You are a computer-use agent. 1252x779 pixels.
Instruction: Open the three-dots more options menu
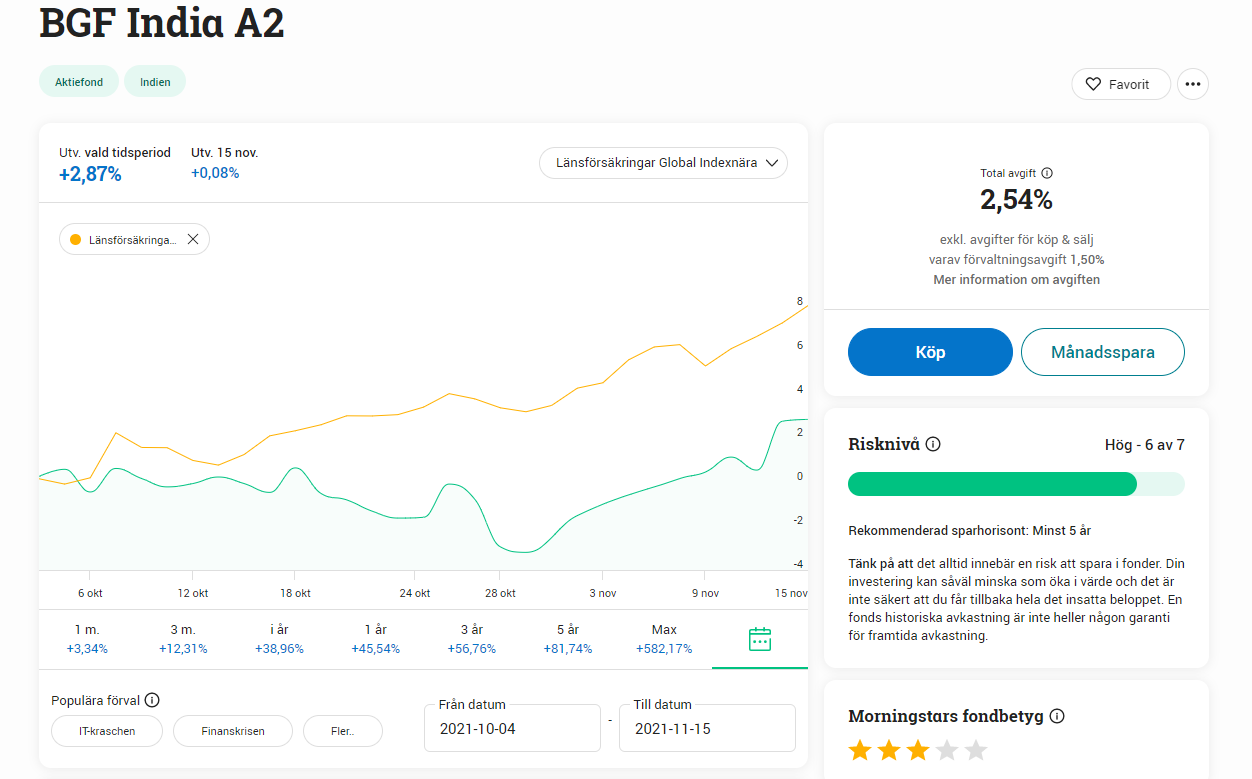[x=1192, y=85]
